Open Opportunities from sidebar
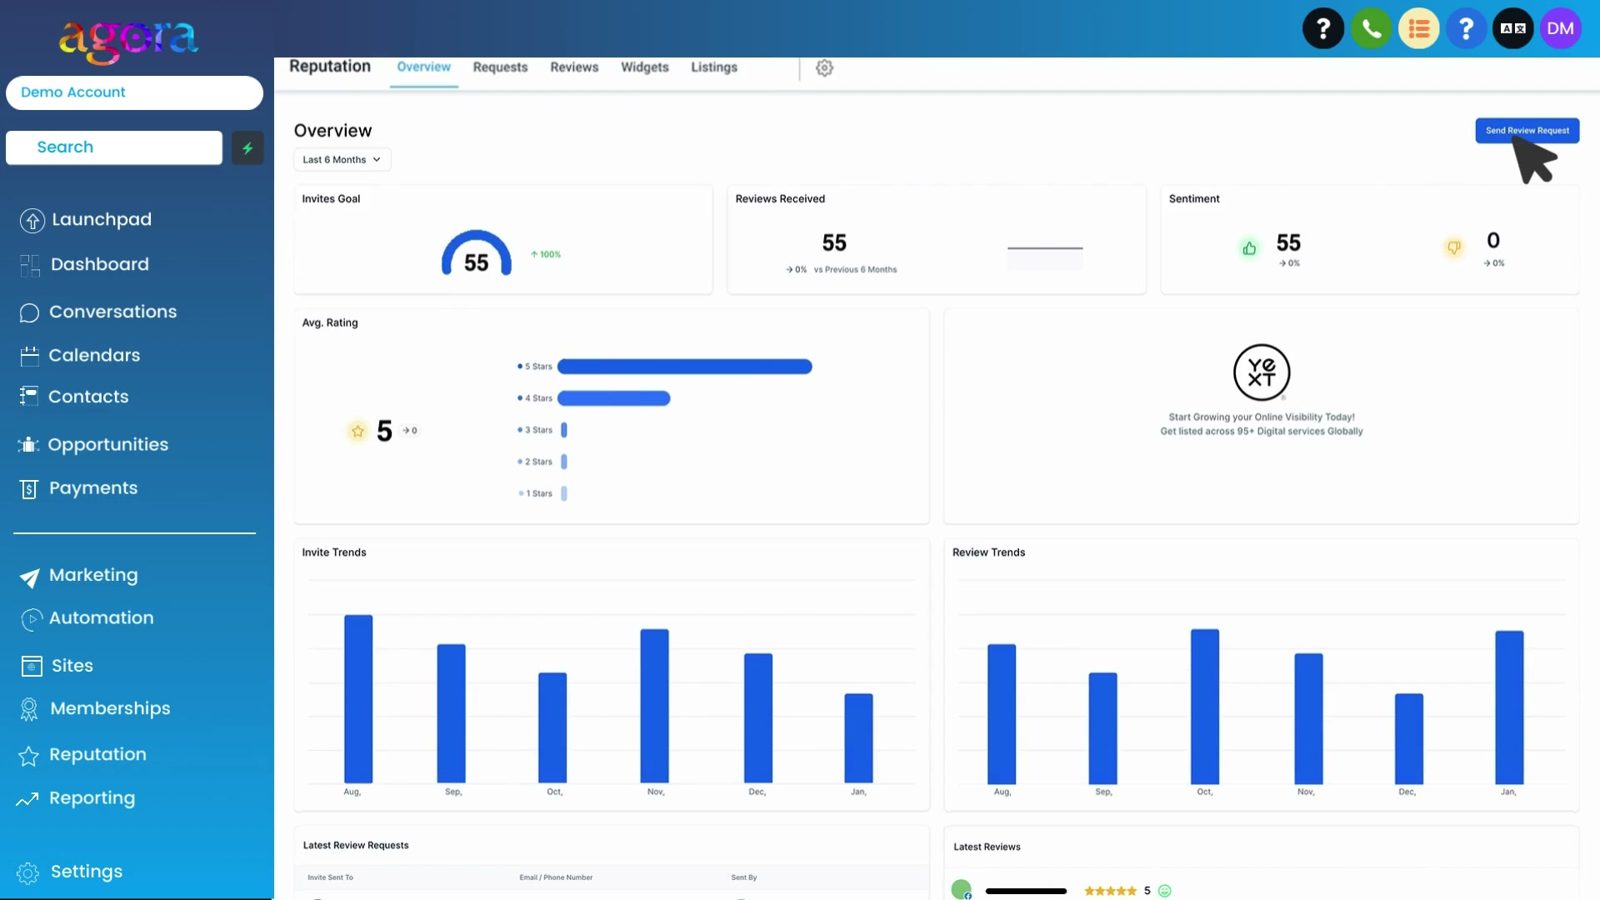Screen dimensions: 1600x900 point(94,445)
